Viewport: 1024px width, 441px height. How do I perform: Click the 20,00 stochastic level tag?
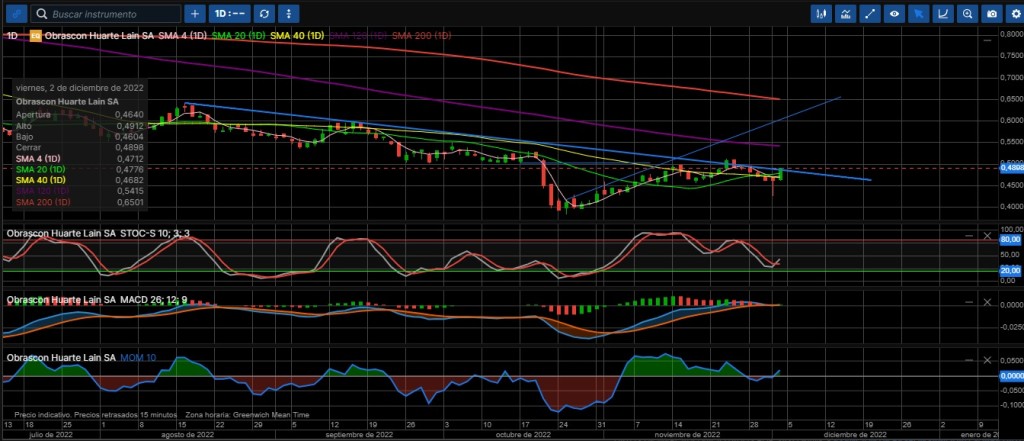coord(1010,270)
